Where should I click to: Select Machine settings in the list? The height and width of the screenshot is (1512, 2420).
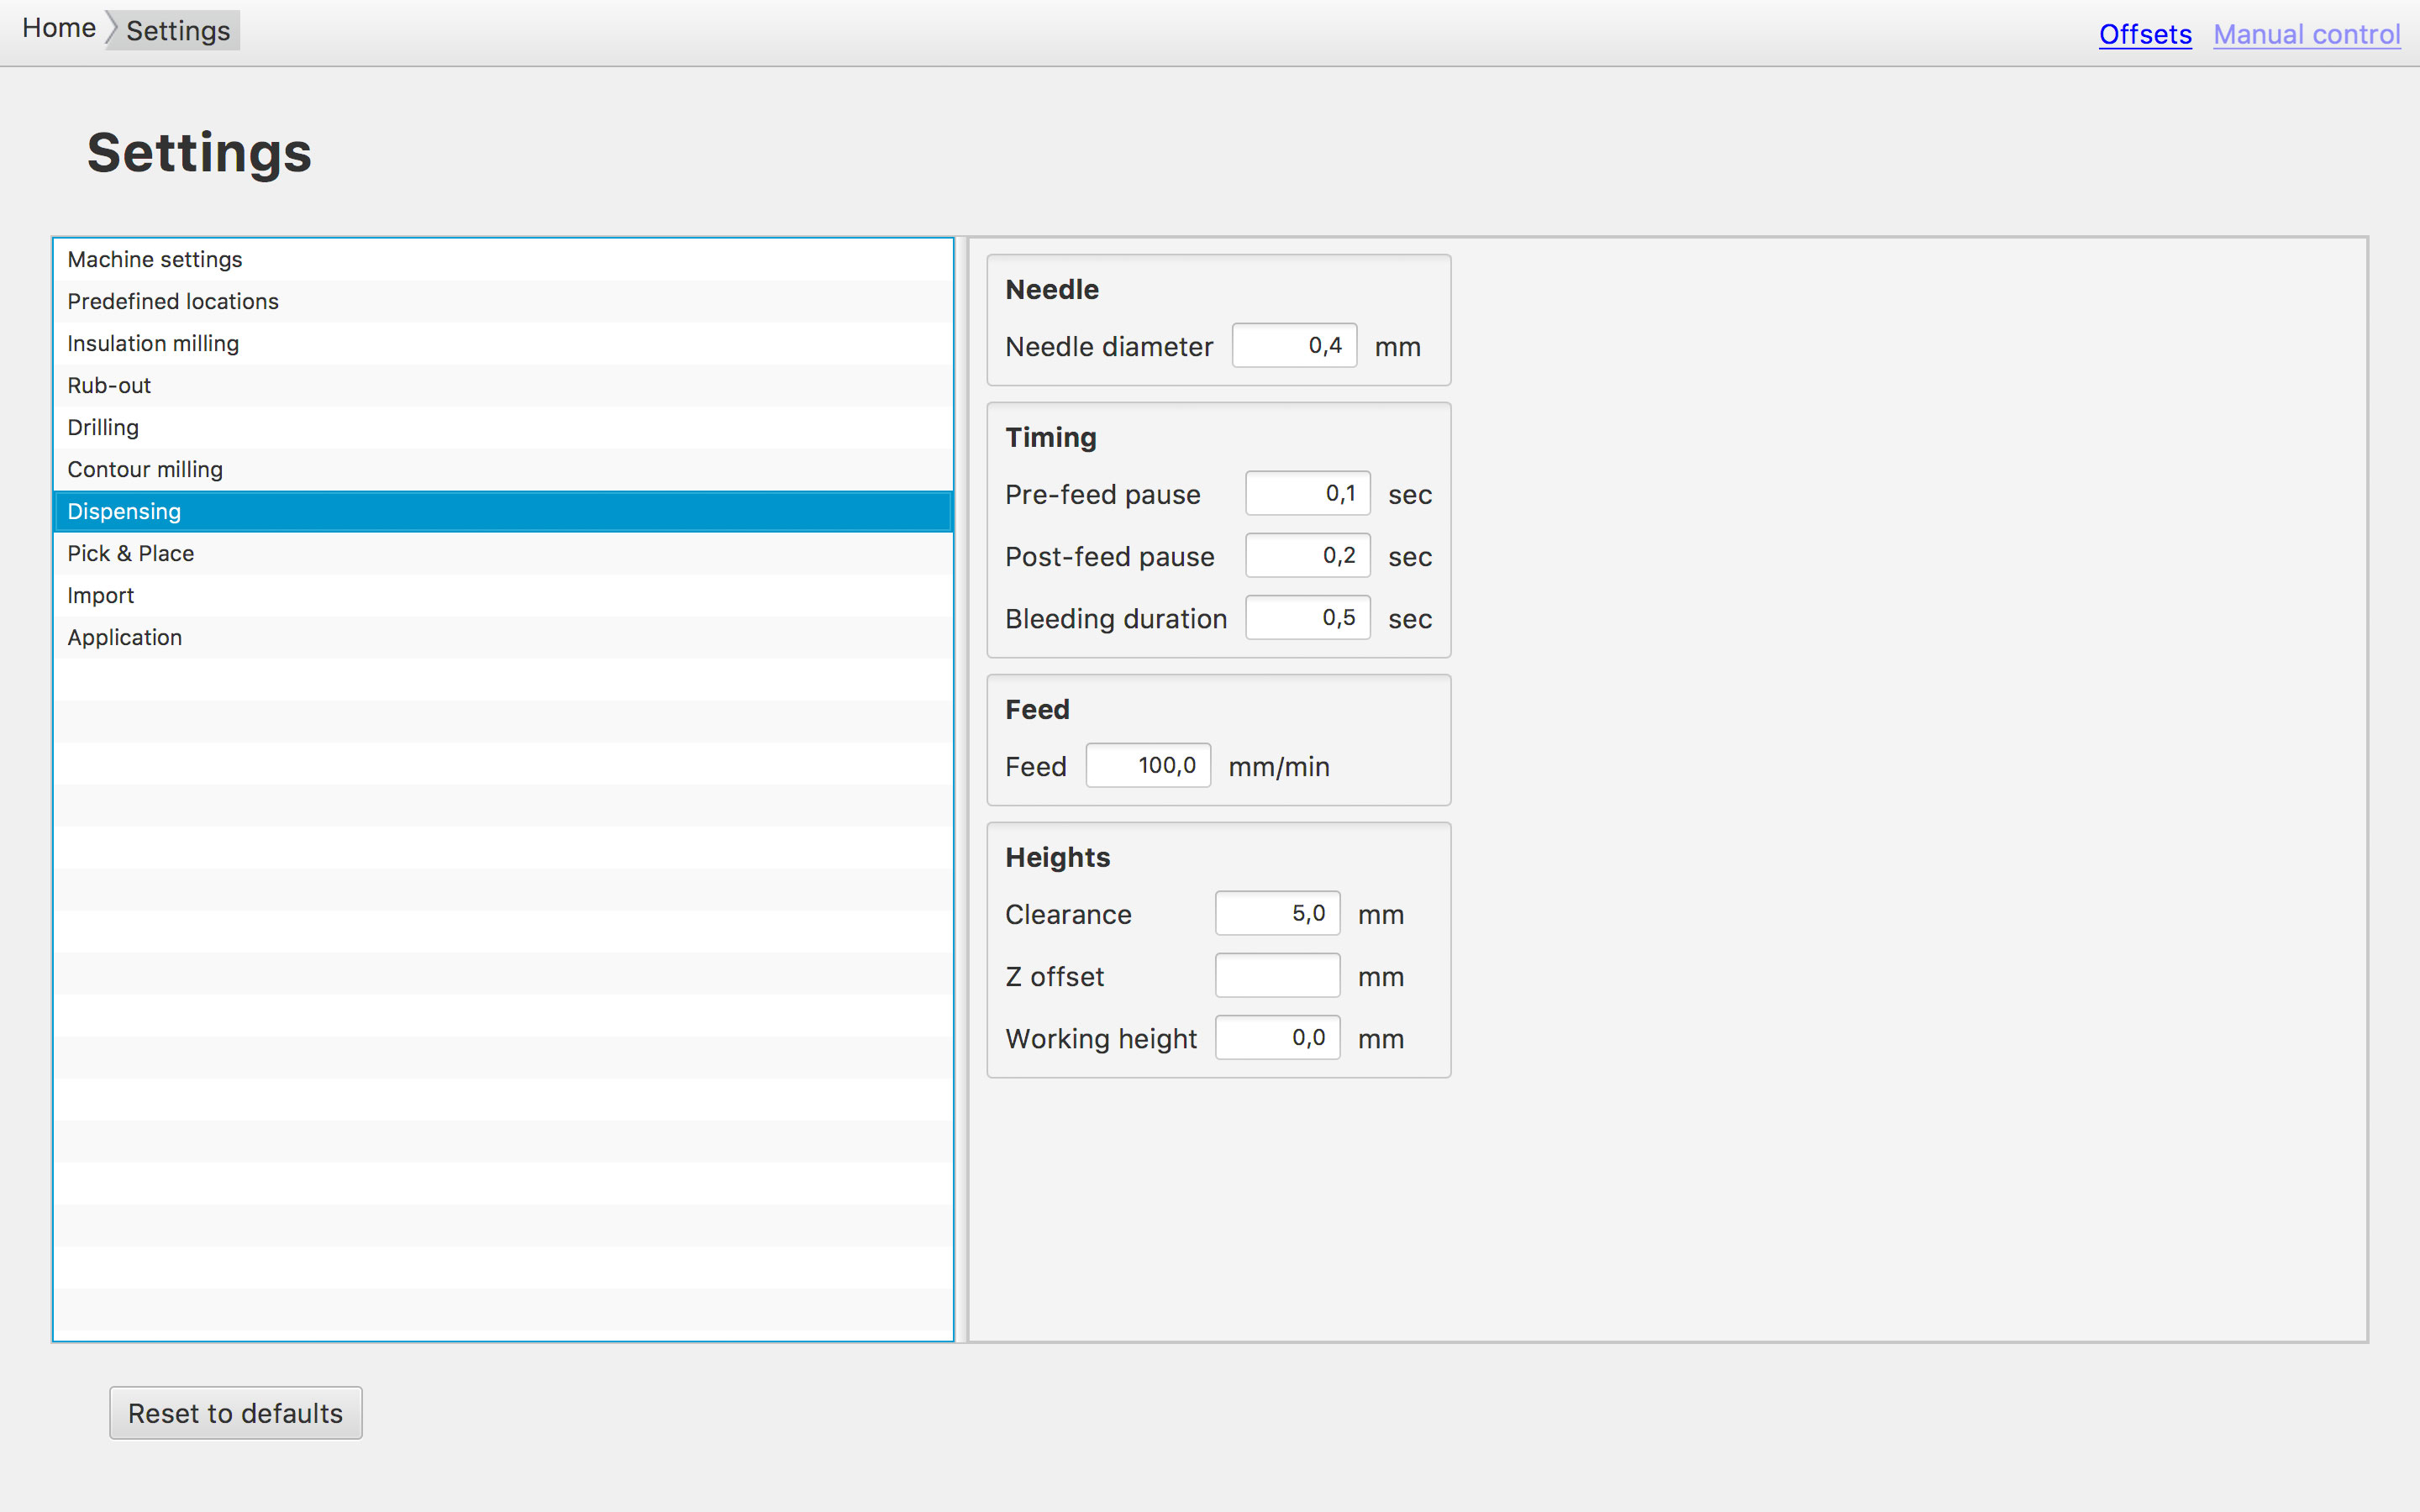503,259
